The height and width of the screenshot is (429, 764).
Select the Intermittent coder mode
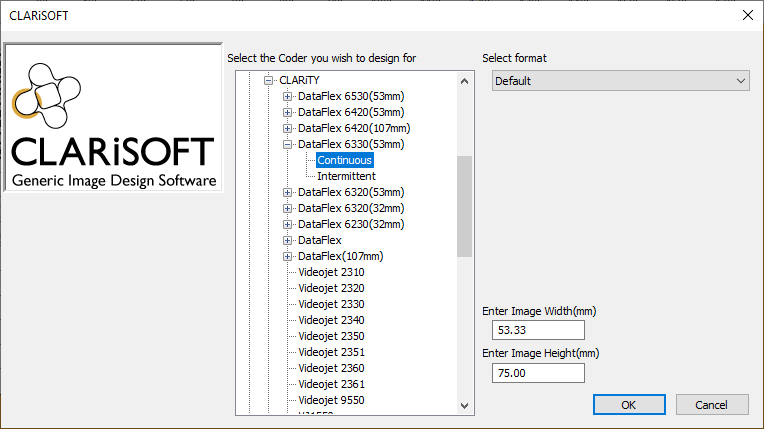tap(346, 176)
